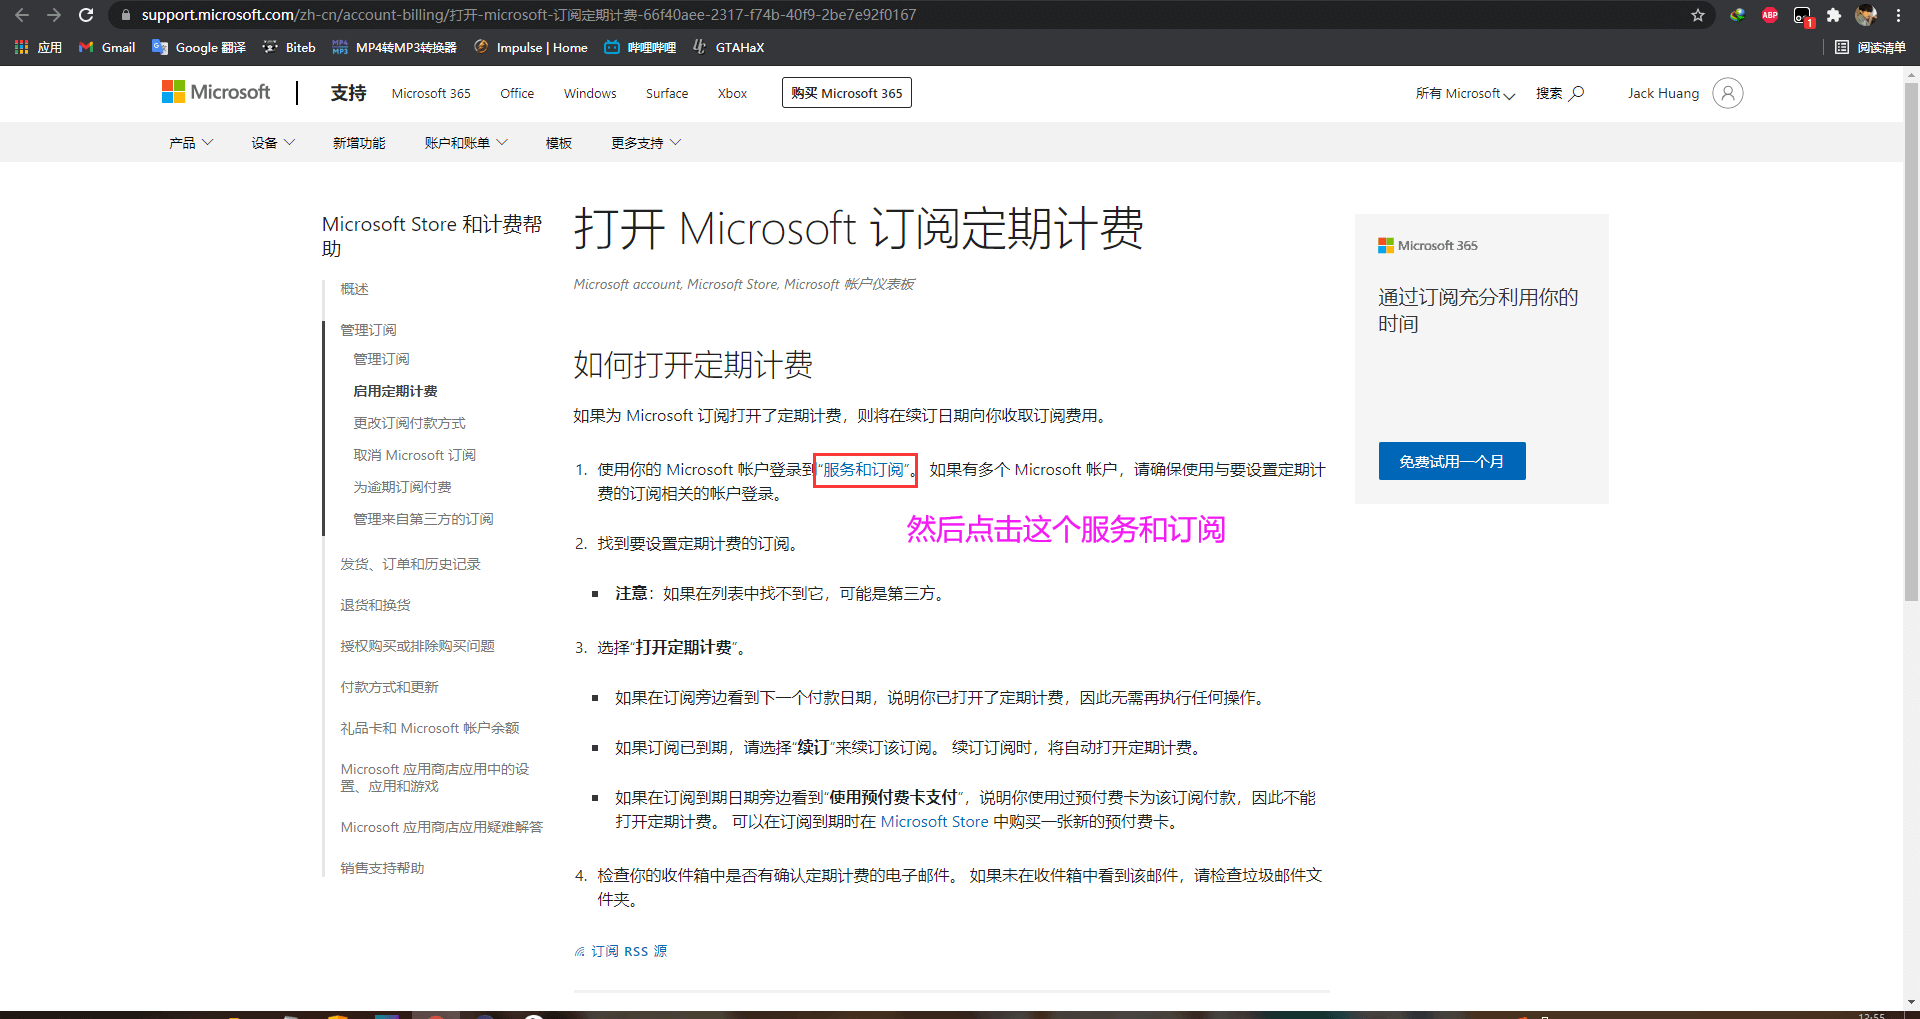This screenshot has height=1019, width=1920.
Task: Click the search magnifier next to 搜索
Action: pyautogui.click(x=1577, y=93)
